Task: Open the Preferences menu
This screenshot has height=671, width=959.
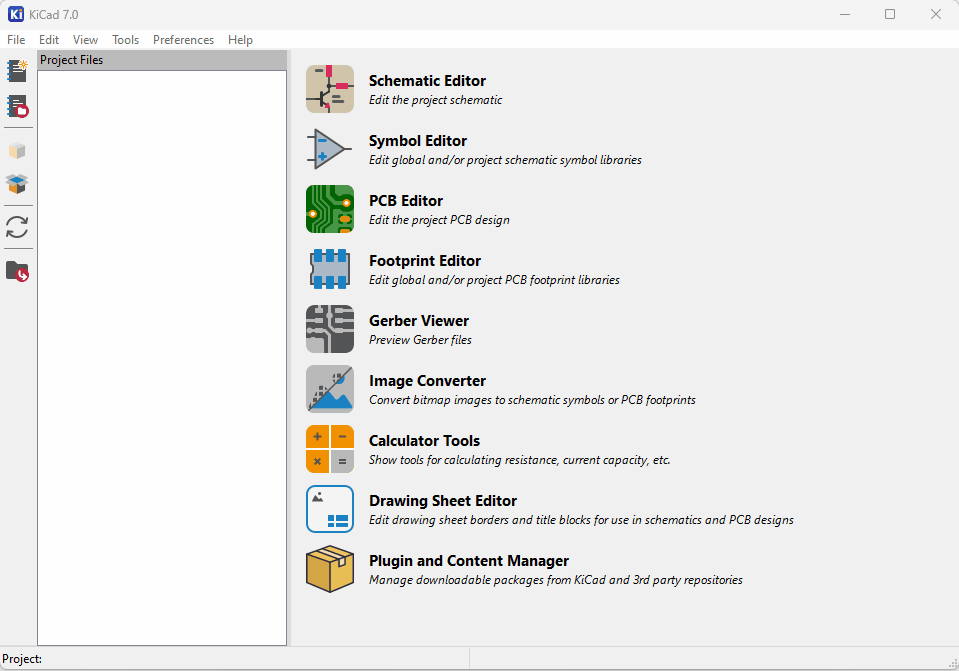Action: pyautogui.click(x=183, y=40)
